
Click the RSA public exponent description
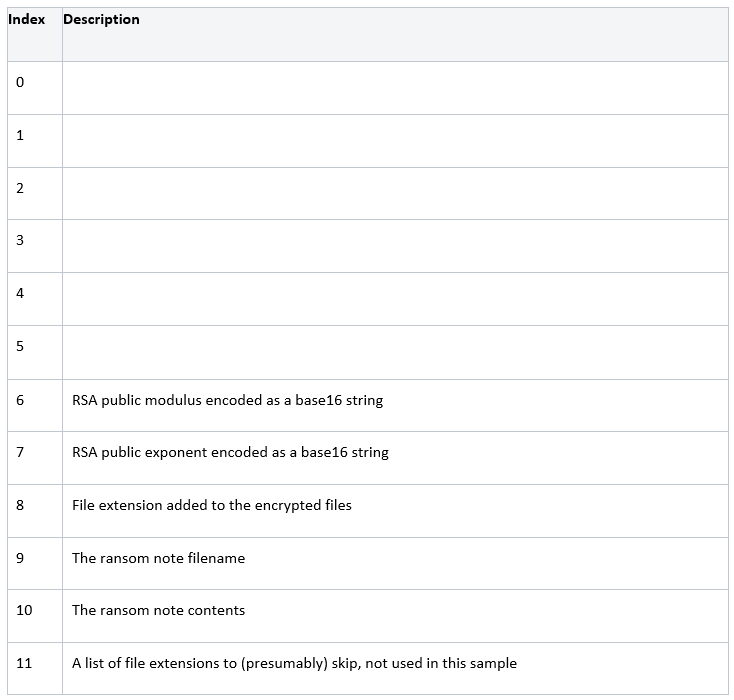click(230, 452)
